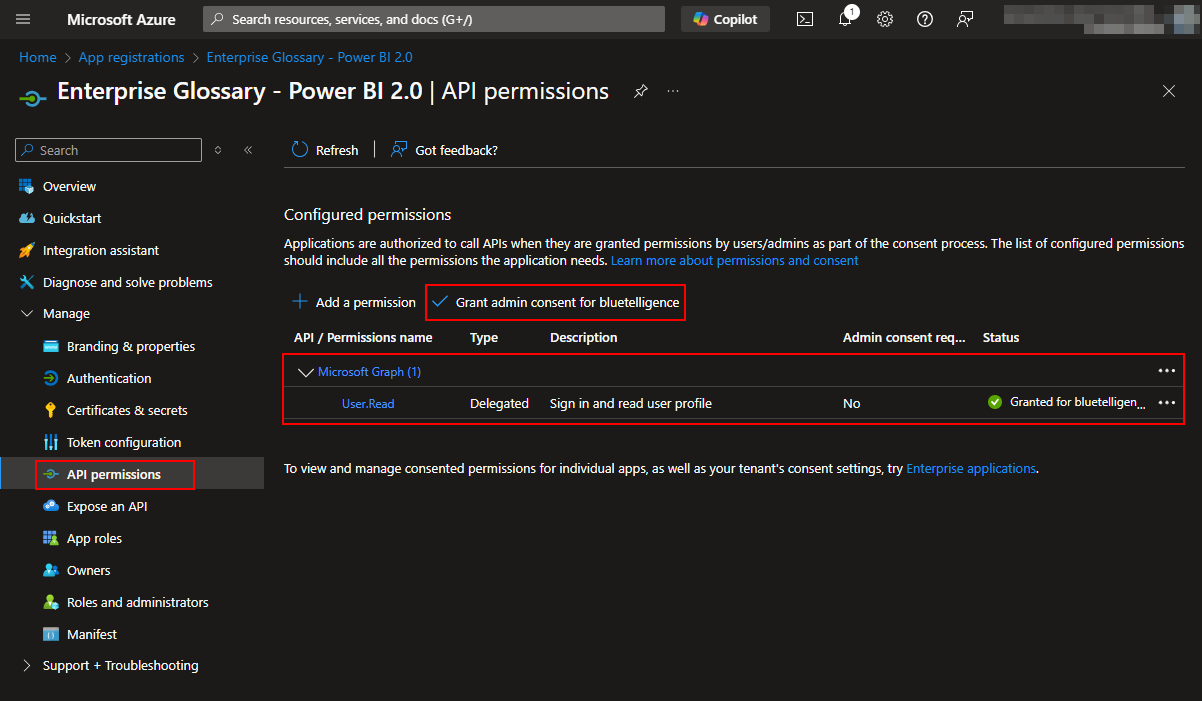This screenshot has width=1202, height=701.
Task: Click the Feedback icon in top bar
Action: point(965,19)
